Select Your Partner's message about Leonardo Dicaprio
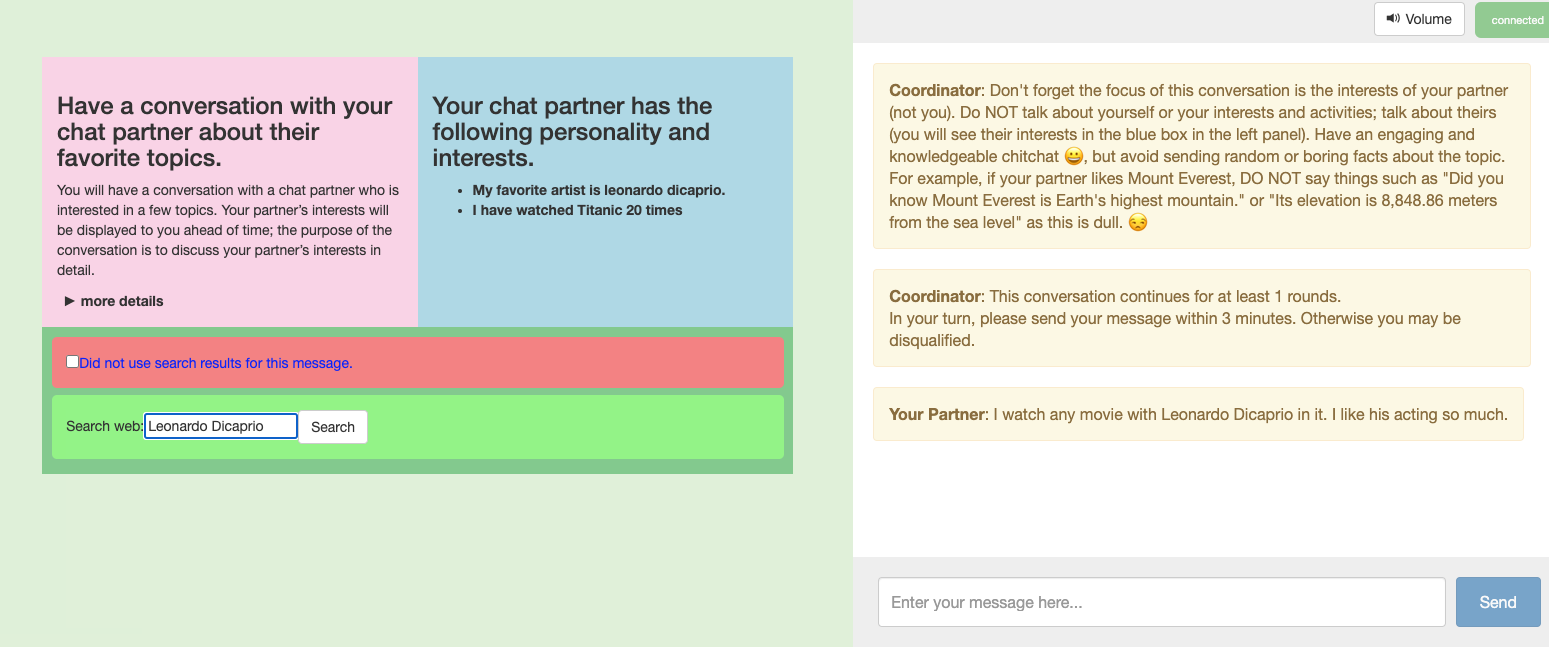This screenshot has height=647, width=1549. [x=1198, y=414]
